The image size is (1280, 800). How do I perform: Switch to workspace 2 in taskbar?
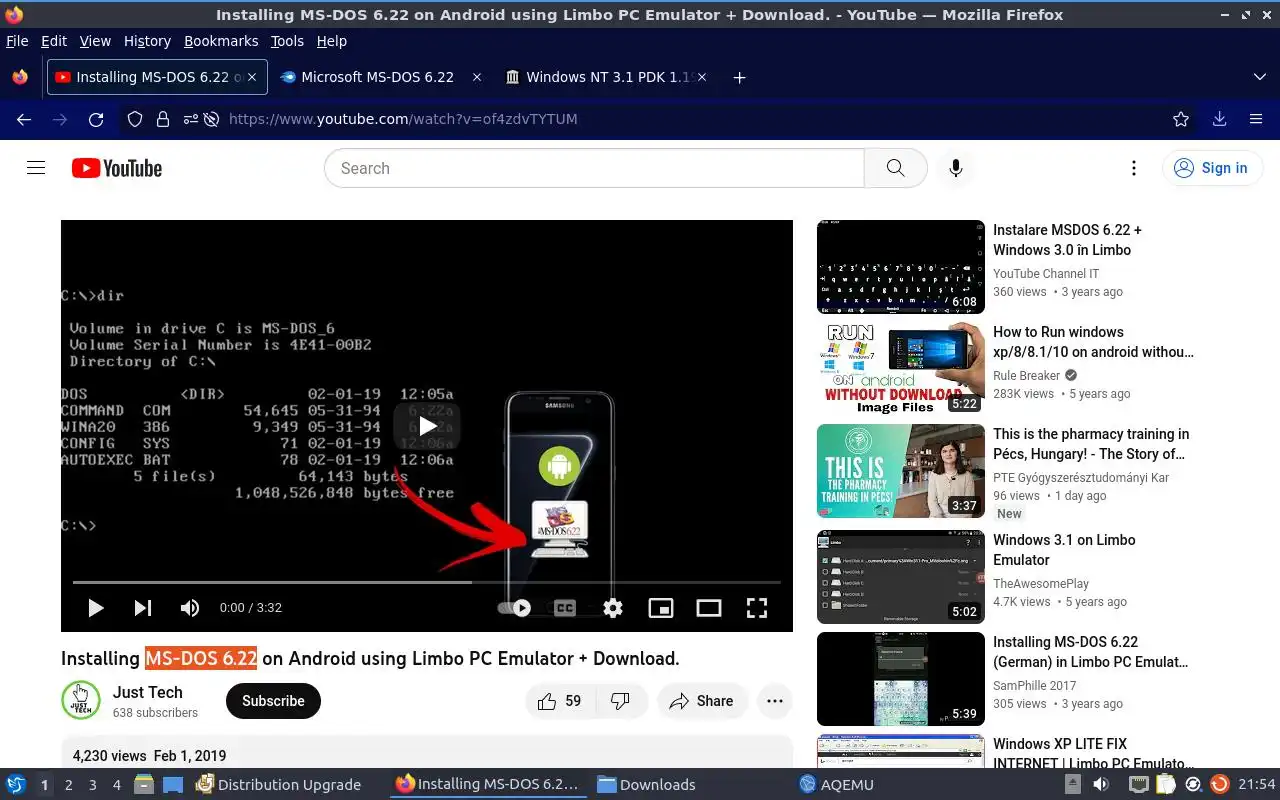point(68,785)
